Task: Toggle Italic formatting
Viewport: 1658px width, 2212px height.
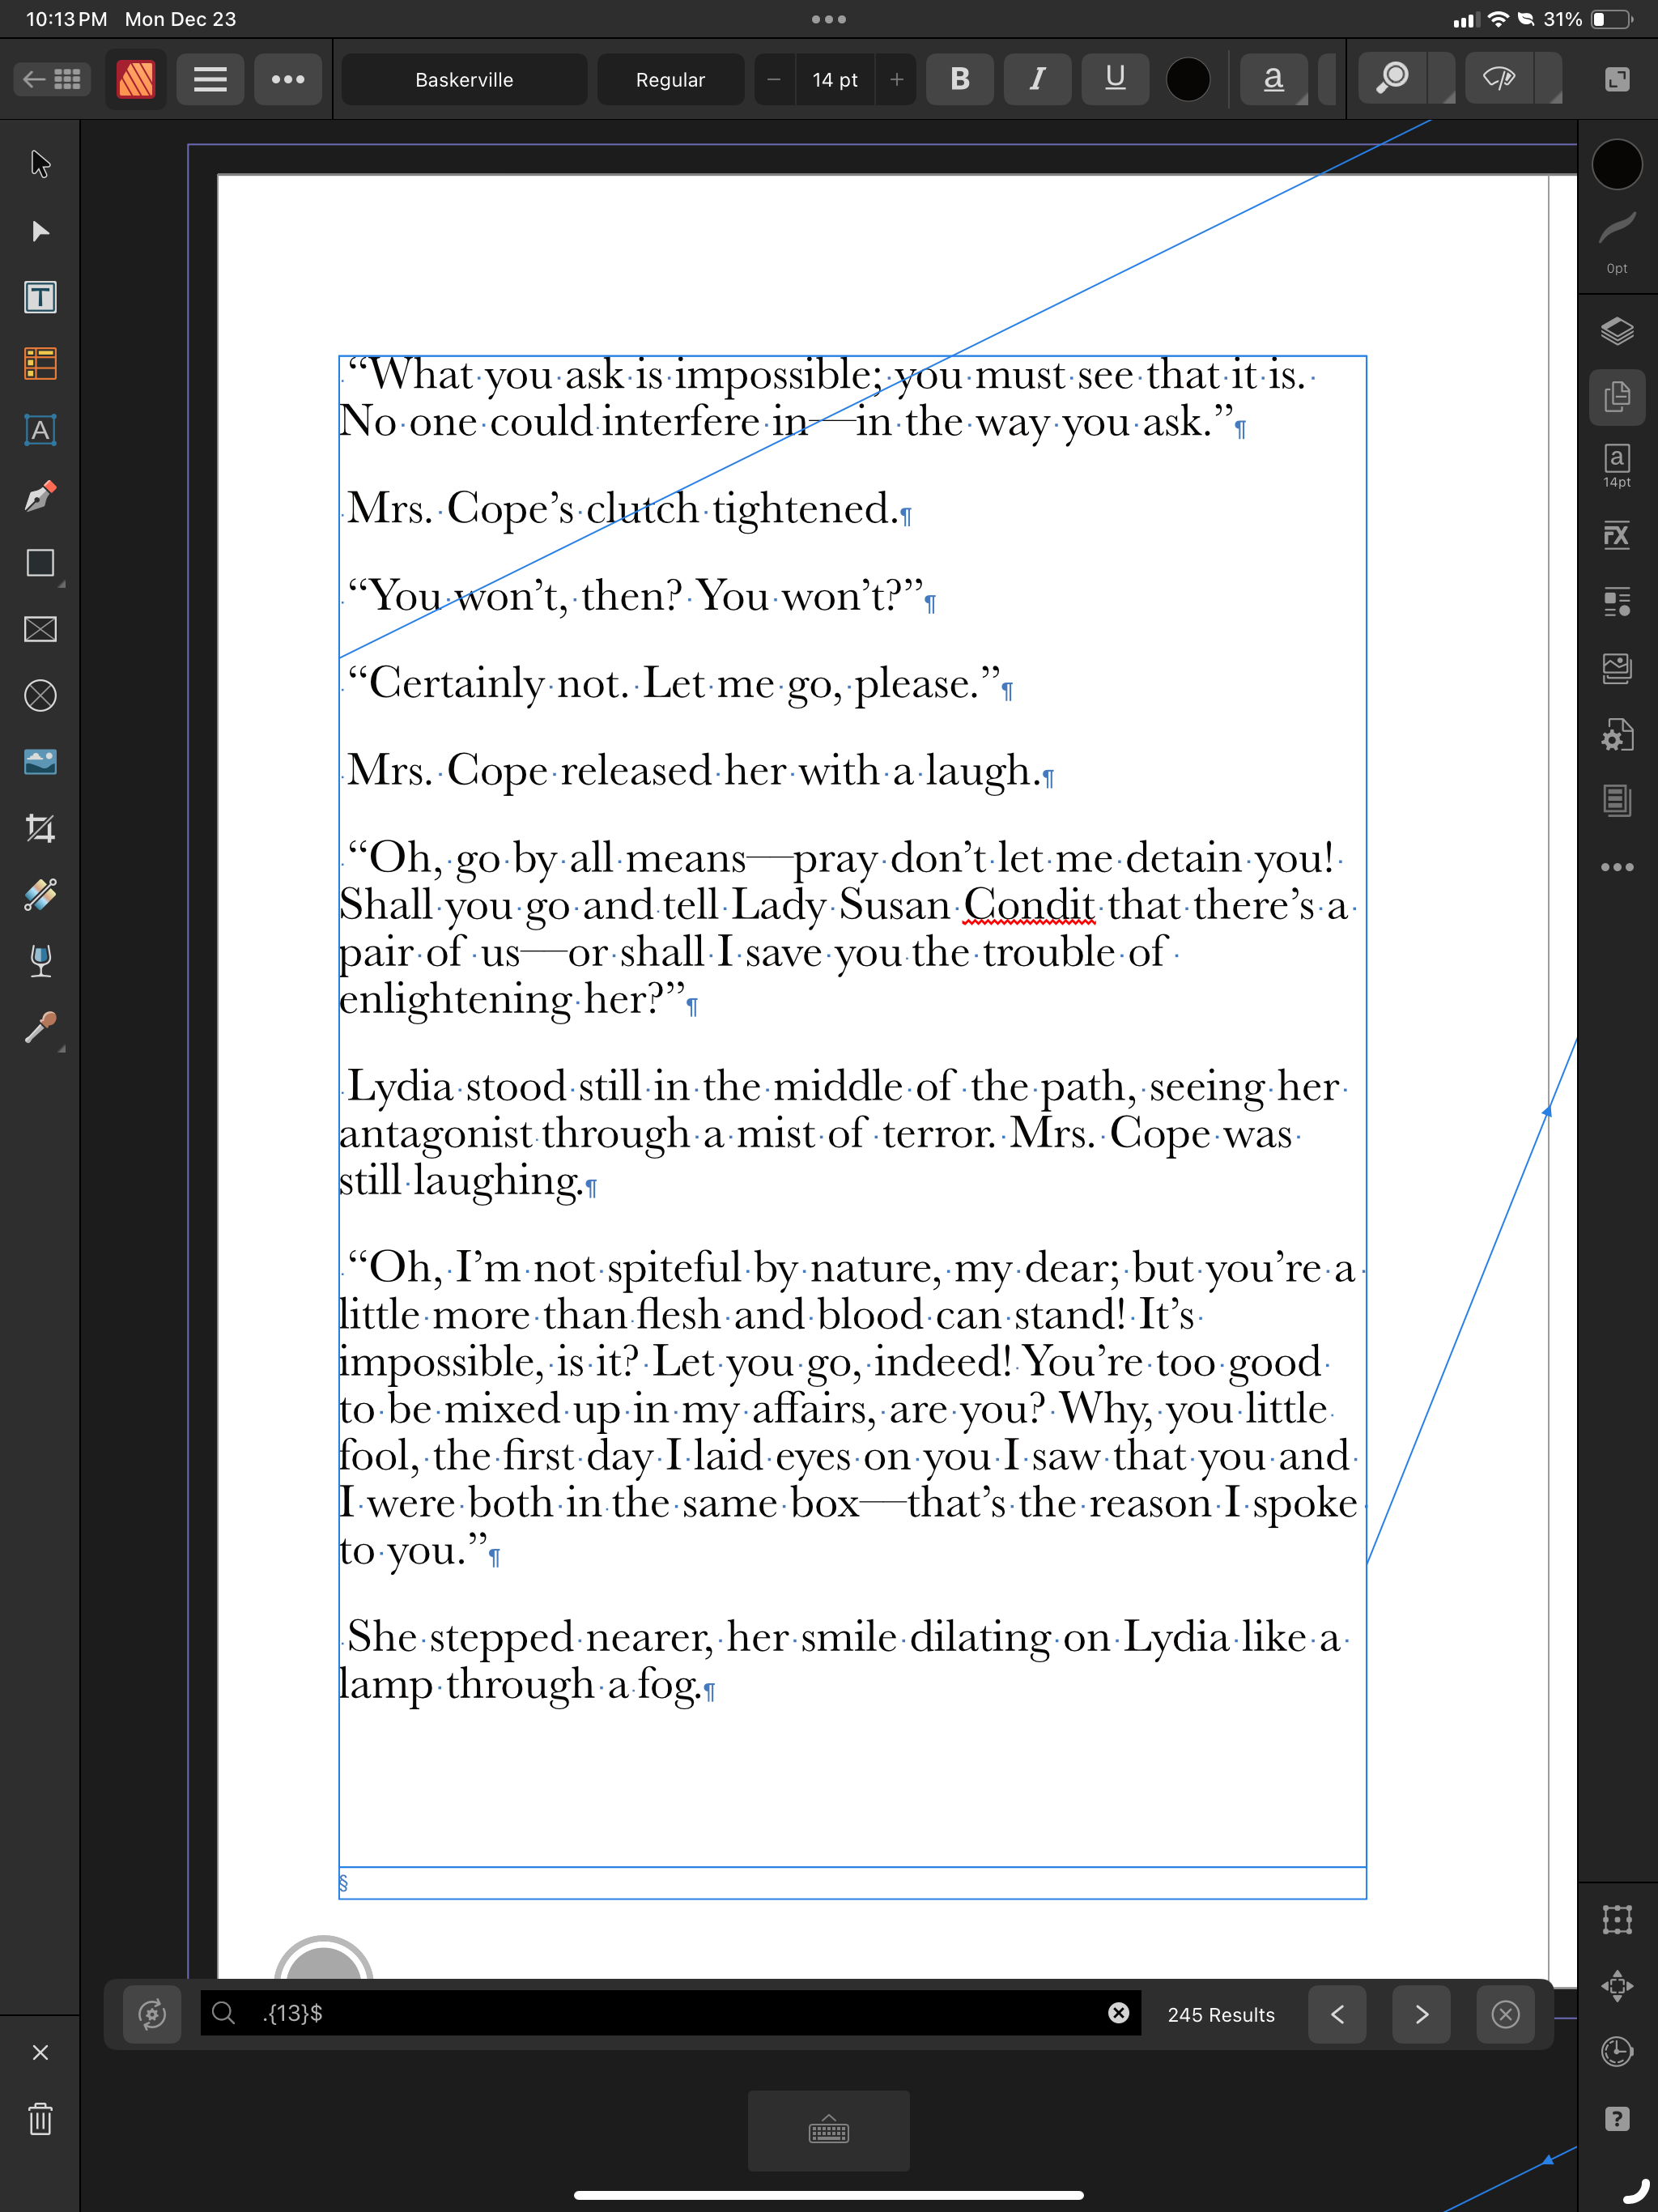Action: coord(1037,79)
